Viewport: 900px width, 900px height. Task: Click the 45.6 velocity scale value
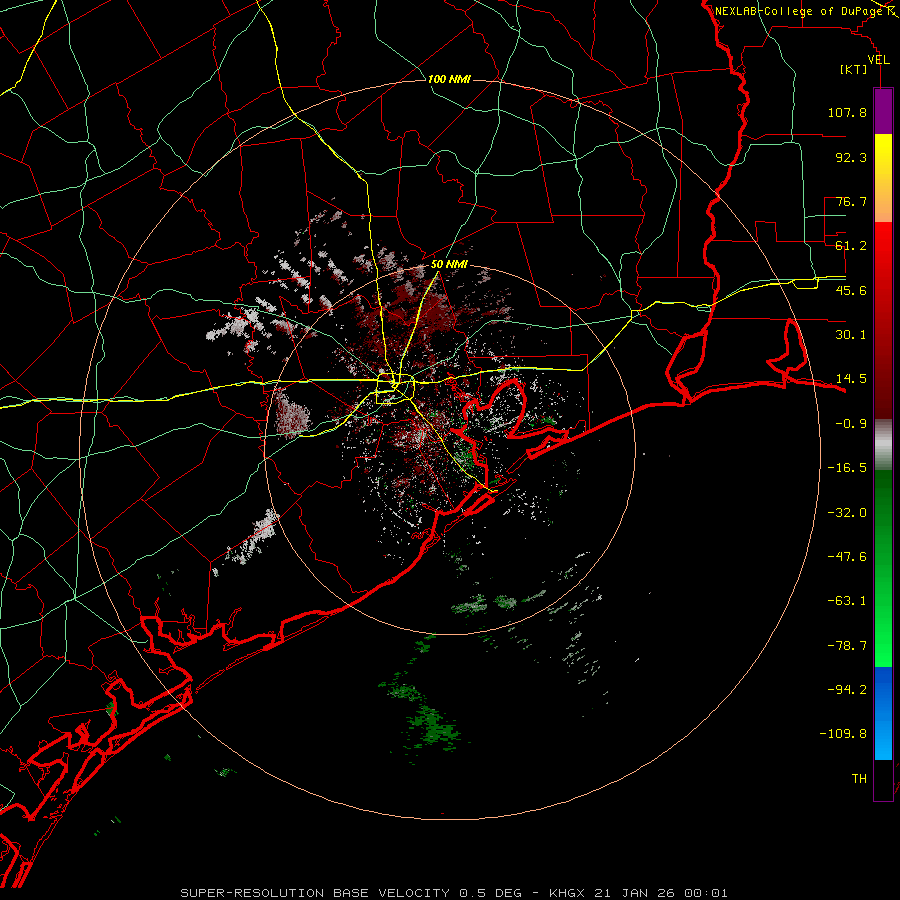pos(851,290)
